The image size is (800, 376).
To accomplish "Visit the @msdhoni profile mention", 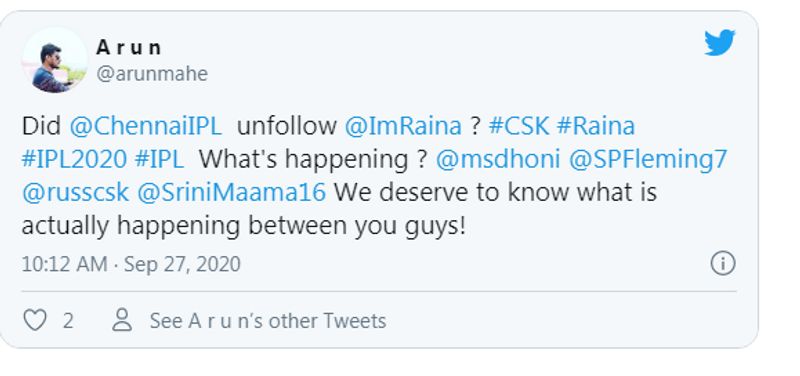I will 498,159.
